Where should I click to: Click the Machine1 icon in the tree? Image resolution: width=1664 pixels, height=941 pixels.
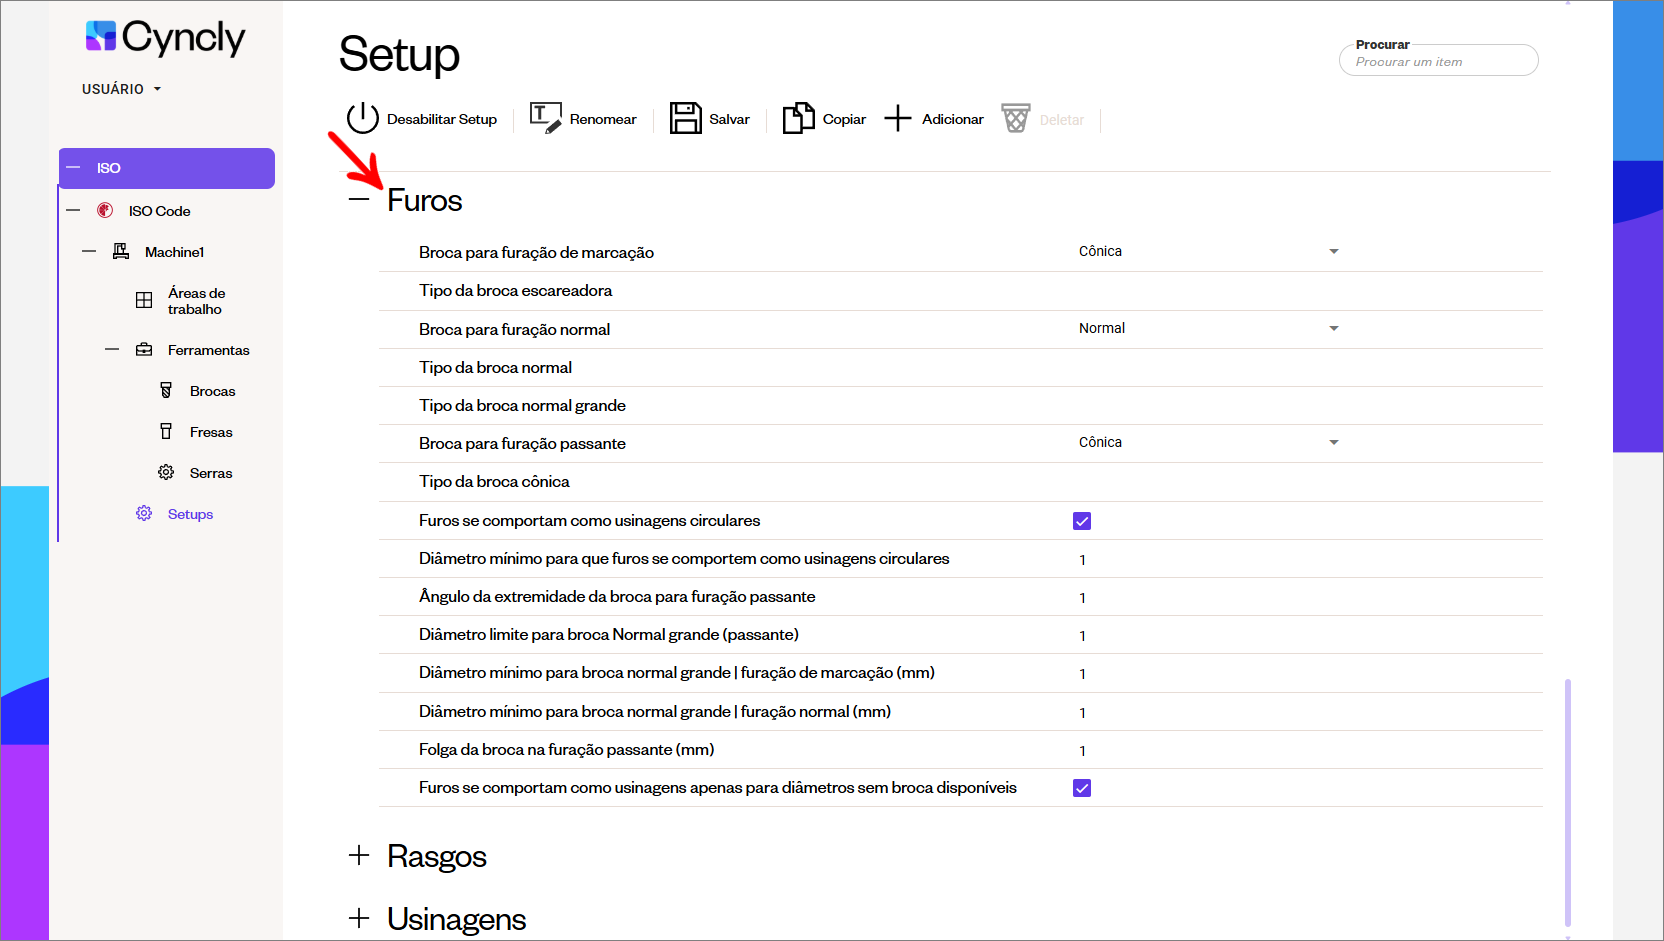pyautogui.click(x=121, y=251)
